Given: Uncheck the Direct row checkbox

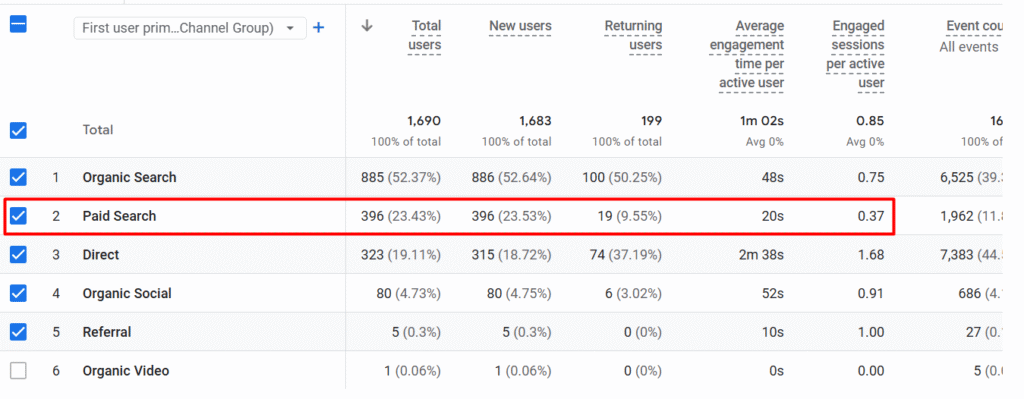Looking at the screenshot, I should 18,255.
